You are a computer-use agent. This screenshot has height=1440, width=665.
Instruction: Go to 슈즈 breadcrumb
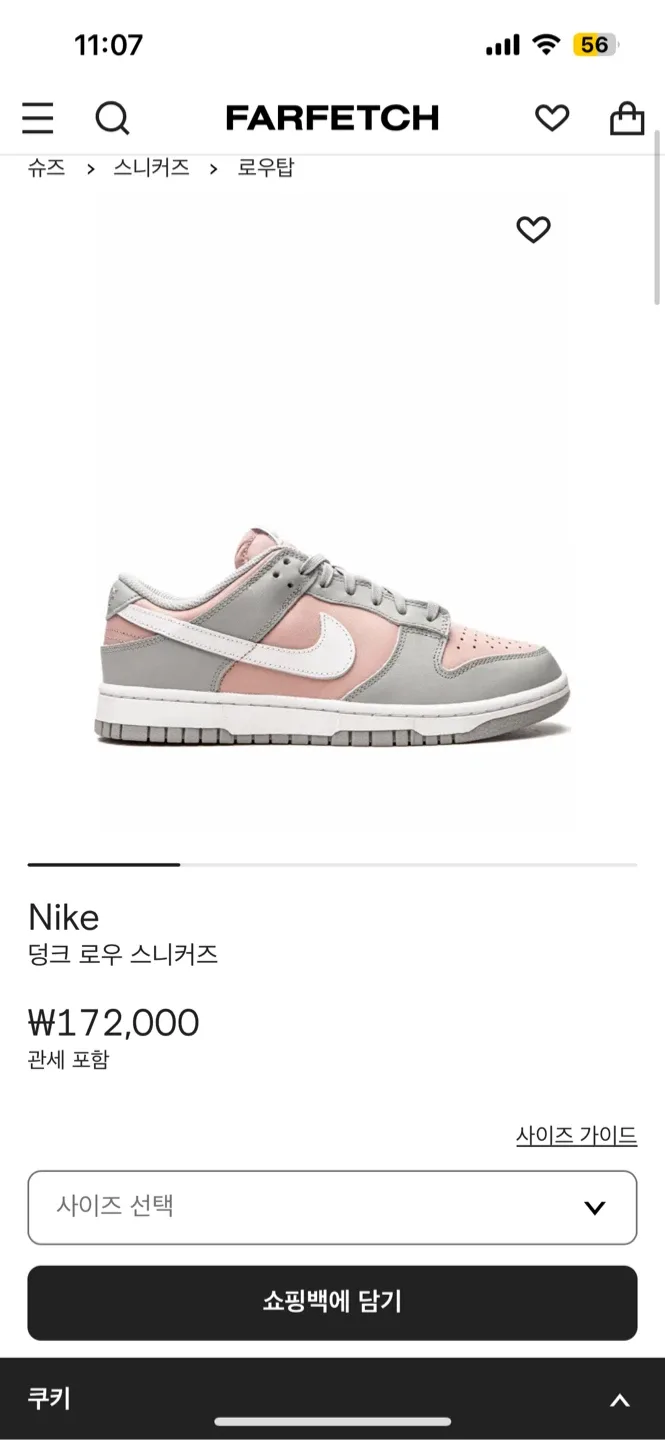46,168
